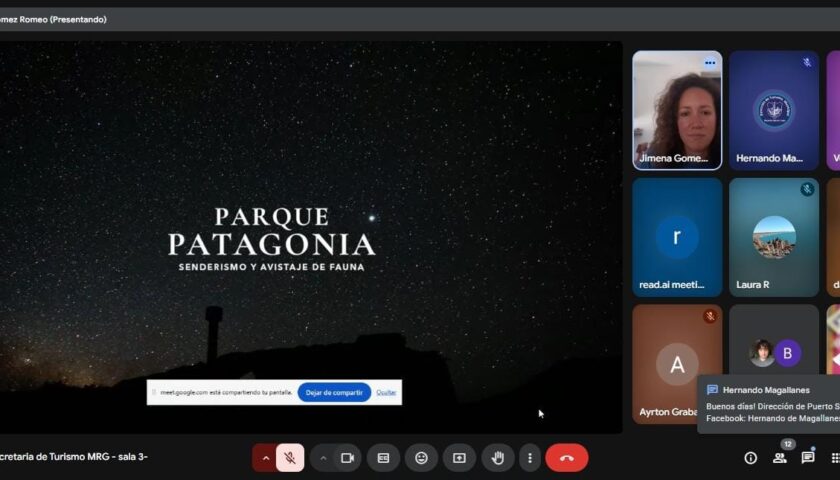Click the Ocultar link in sharing bar
This screenshot has height=480, width=840.
386,393
